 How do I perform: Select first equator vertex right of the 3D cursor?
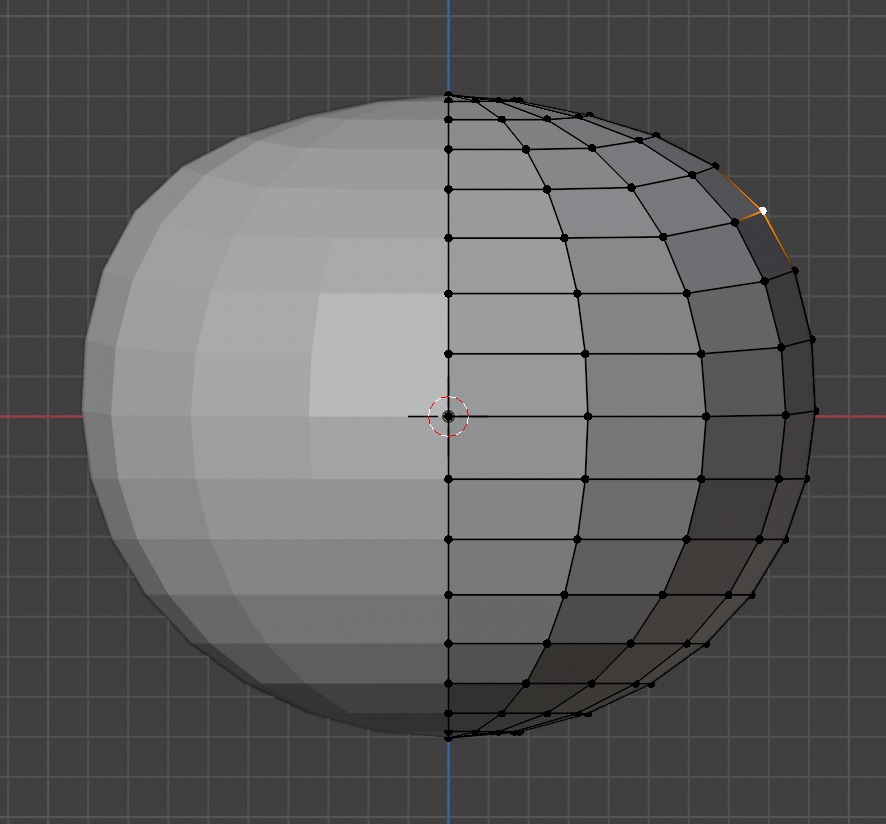coord(588,416)
